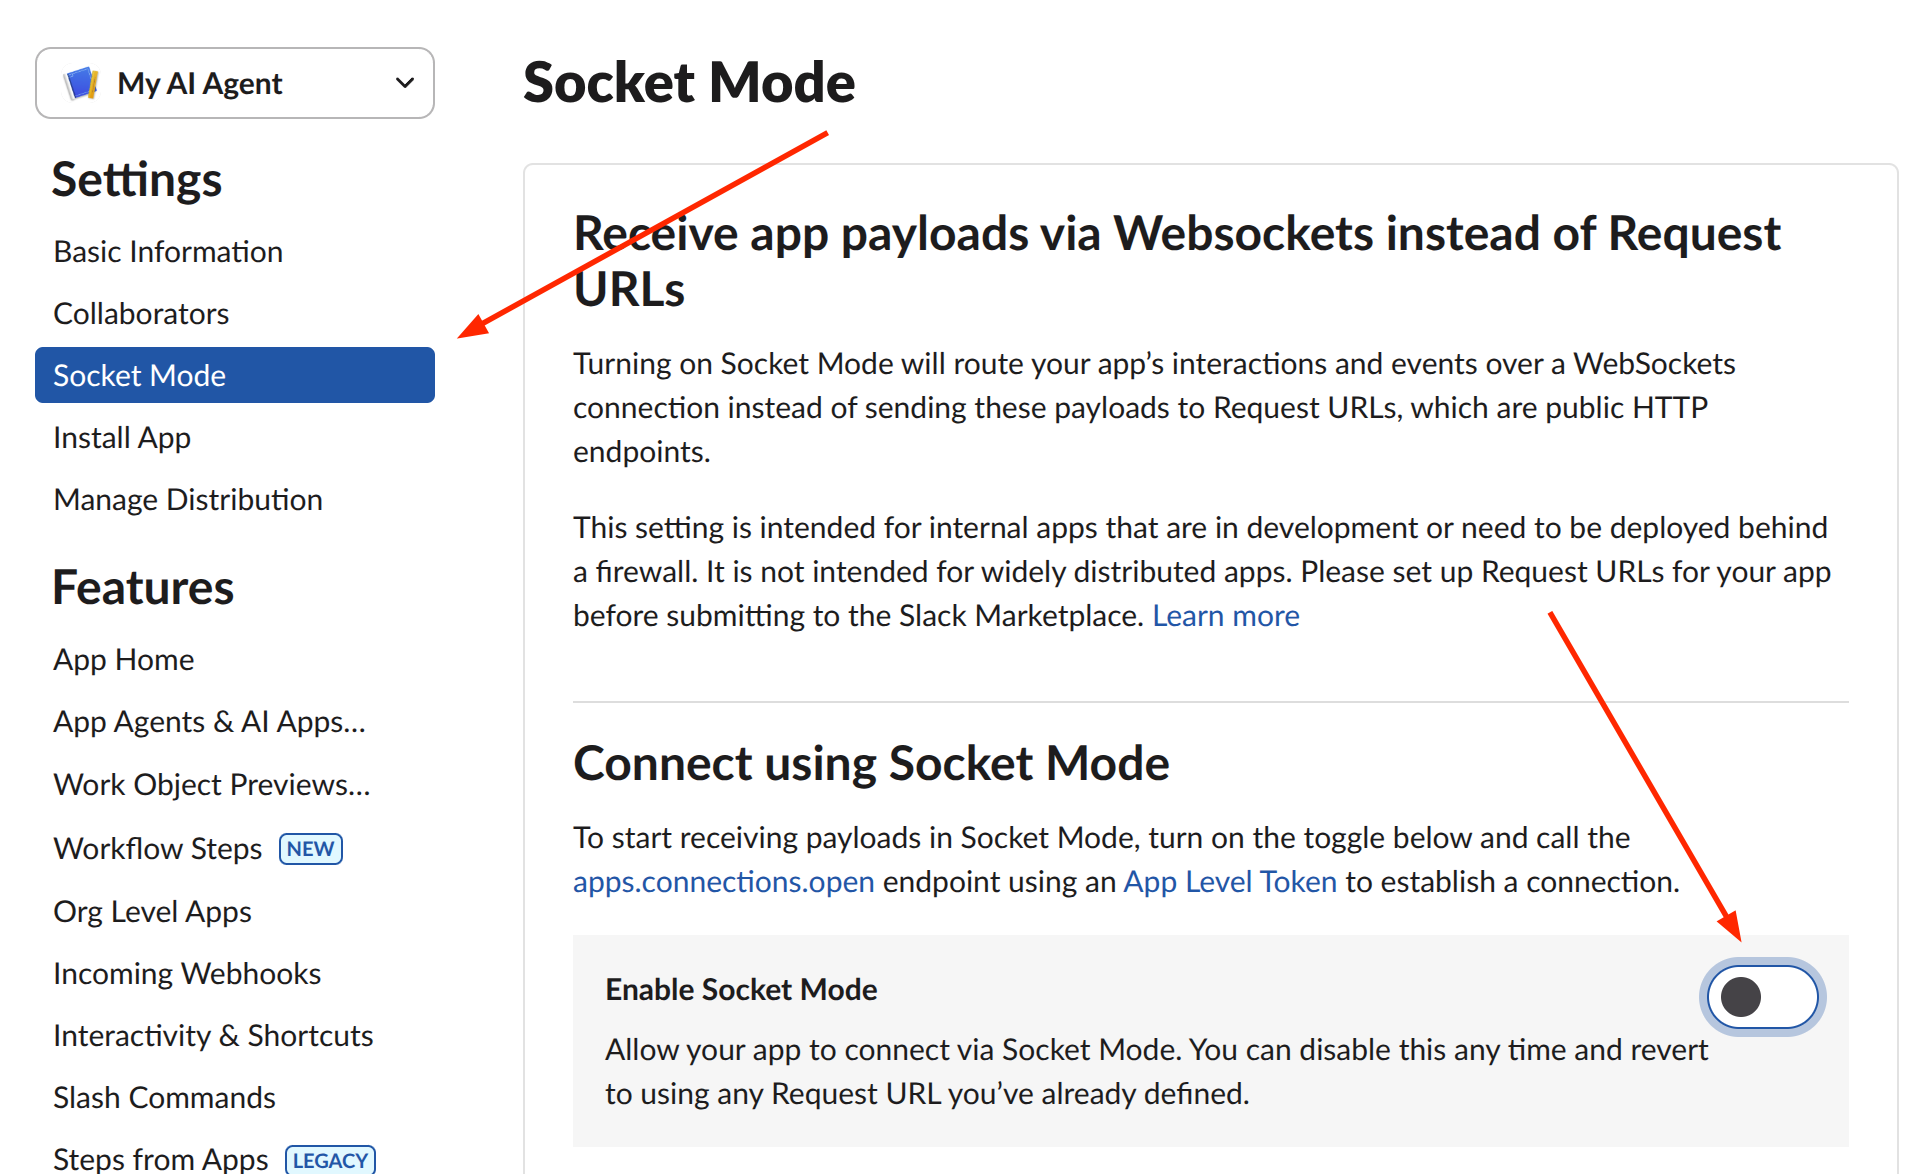
Task: Open the Install App page
Action: [x=121, y=437]
